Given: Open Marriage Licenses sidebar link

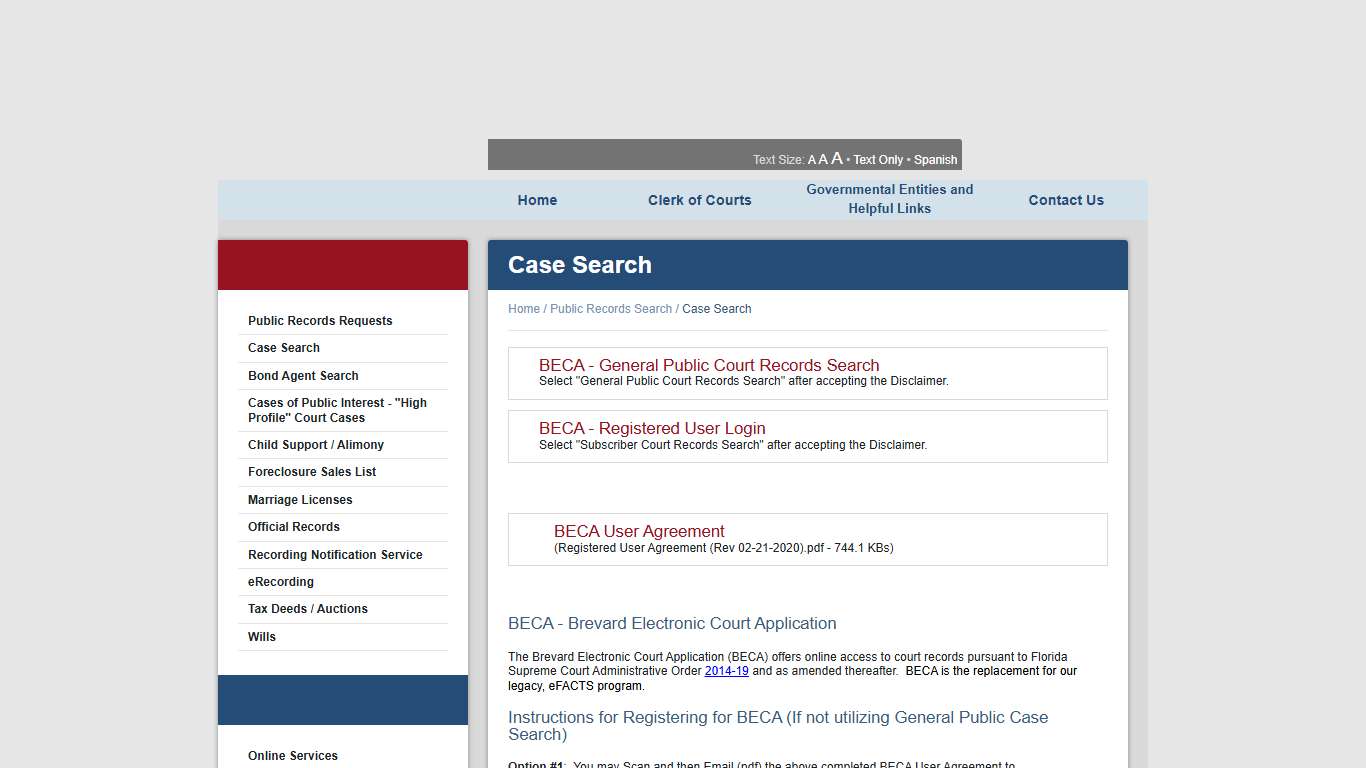Looking at the screenshot, I should click(x=300, y=499).
